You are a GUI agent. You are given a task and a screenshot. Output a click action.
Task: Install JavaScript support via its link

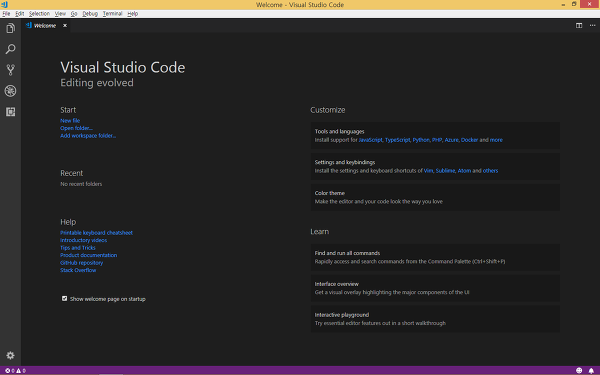click(370, 140)
